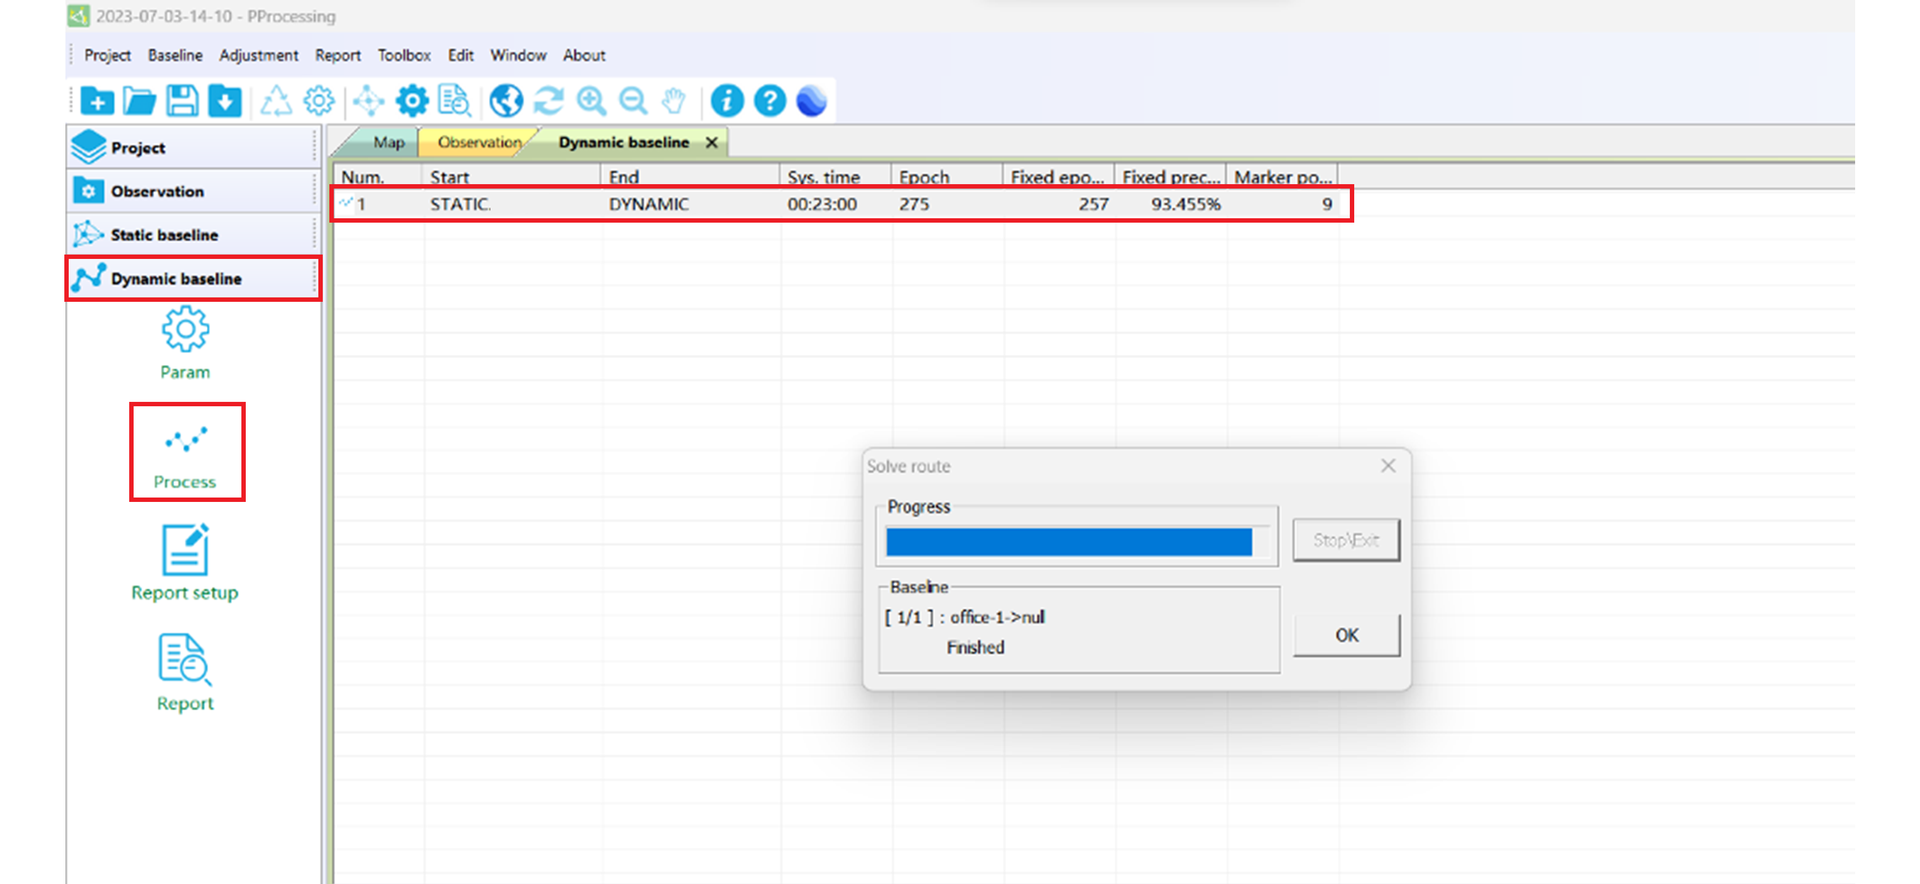The image size is (1920, 884).
Task: Click OK in Solve route dialog
Action: point(1346,635)
